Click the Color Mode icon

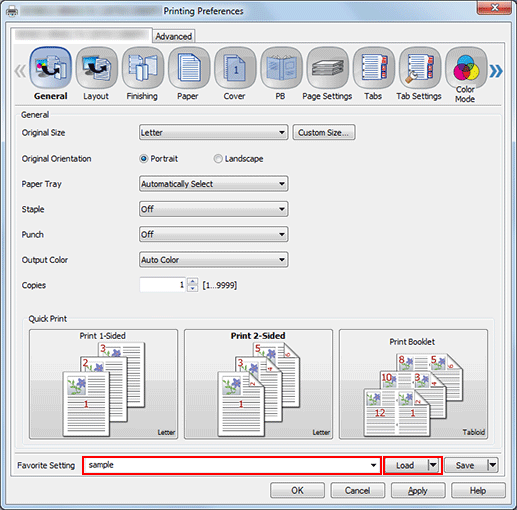pos(466,68)
